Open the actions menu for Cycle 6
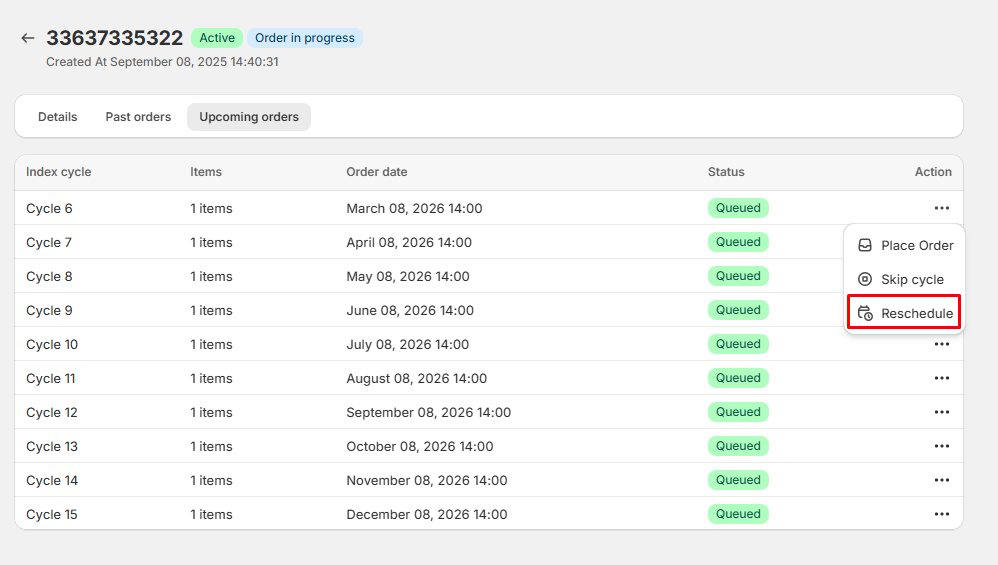The width and height of the screenshot is (998, 565). pos(941,208)
